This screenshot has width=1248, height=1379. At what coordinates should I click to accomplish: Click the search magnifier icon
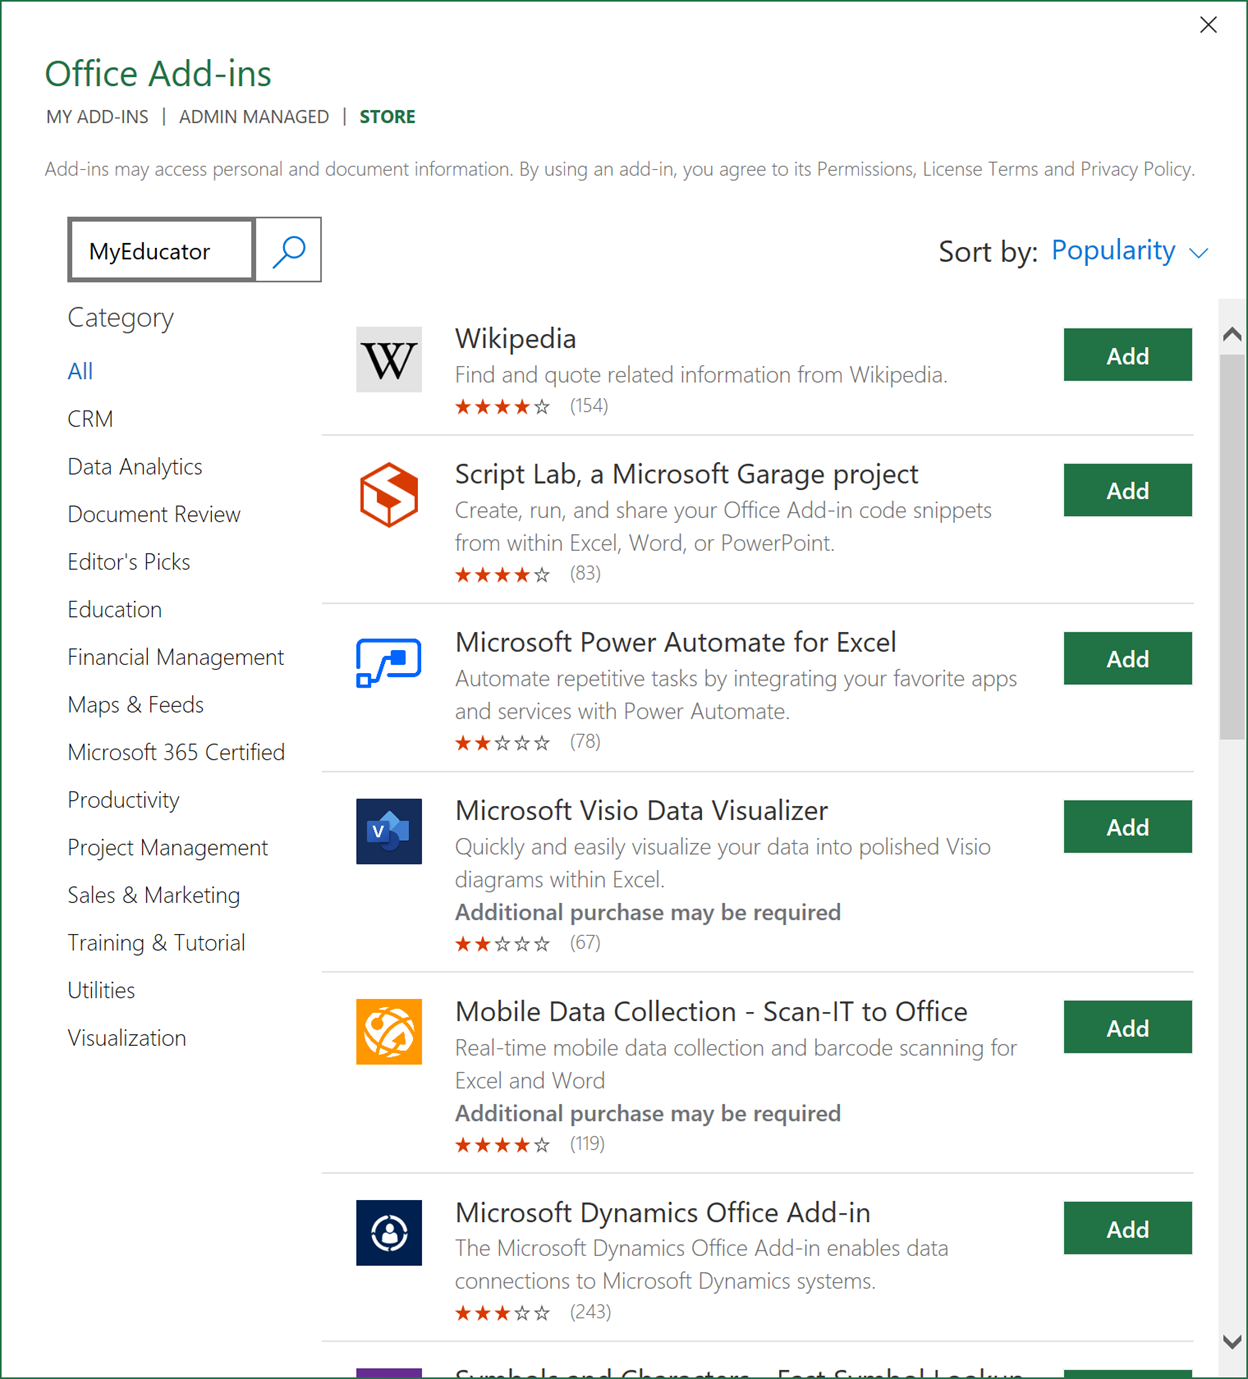click(288, 250)
